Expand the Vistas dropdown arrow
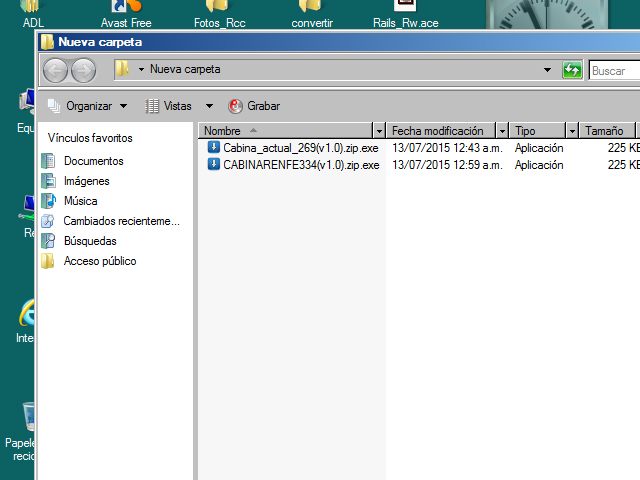 click(209, 106)
